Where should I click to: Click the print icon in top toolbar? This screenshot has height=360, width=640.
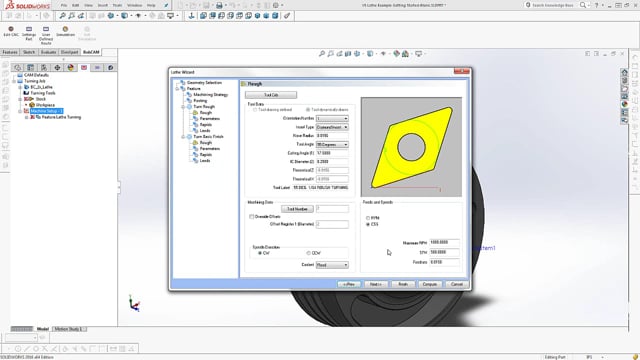tap(219, 5)
